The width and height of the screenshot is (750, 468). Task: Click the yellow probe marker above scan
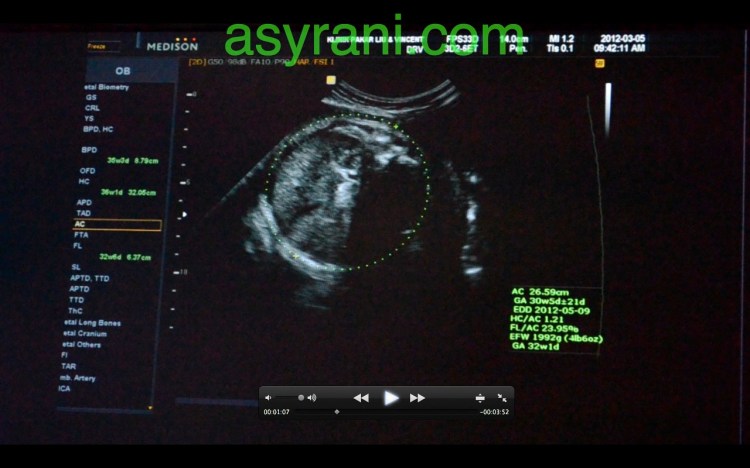click(330, 79)
